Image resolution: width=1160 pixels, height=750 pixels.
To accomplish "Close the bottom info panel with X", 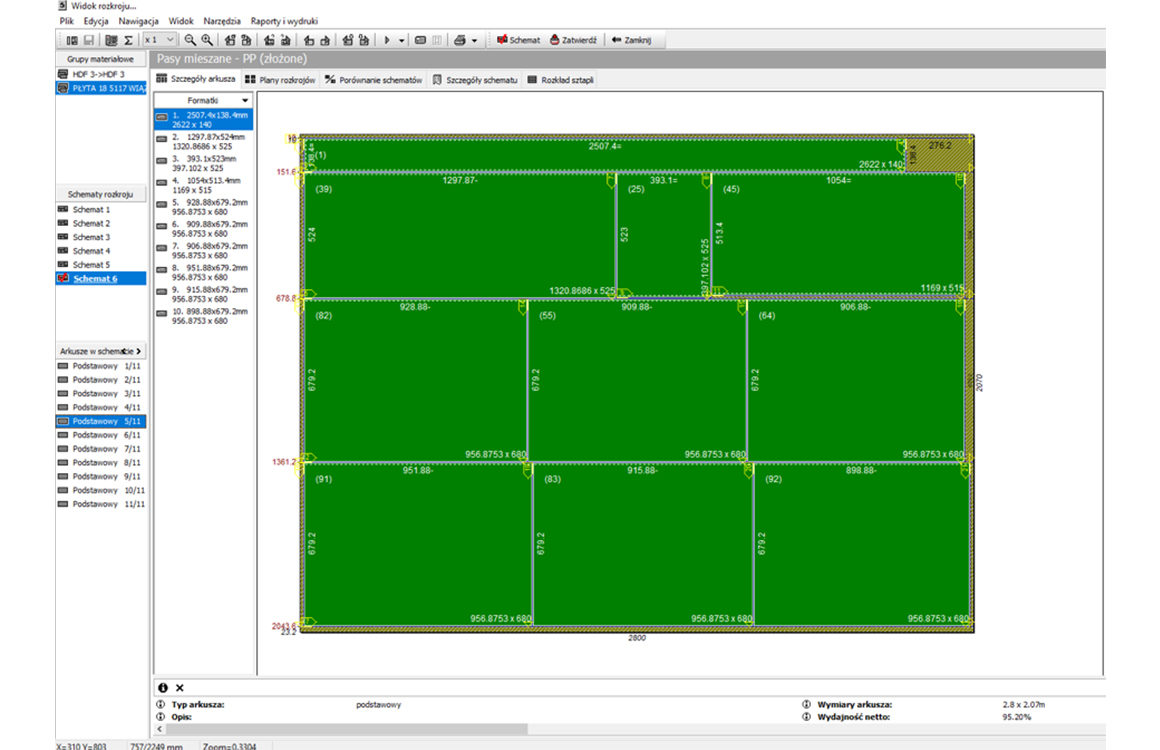I will (180, 688).
